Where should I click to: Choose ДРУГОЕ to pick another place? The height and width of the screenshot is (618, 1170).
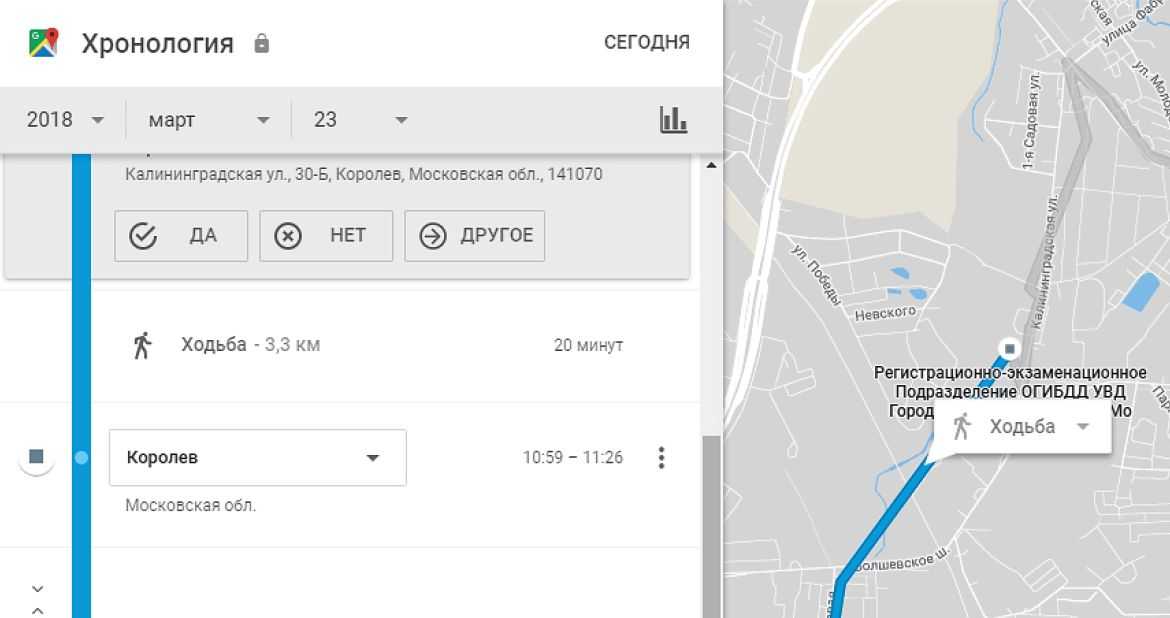[x=474, y=236]
